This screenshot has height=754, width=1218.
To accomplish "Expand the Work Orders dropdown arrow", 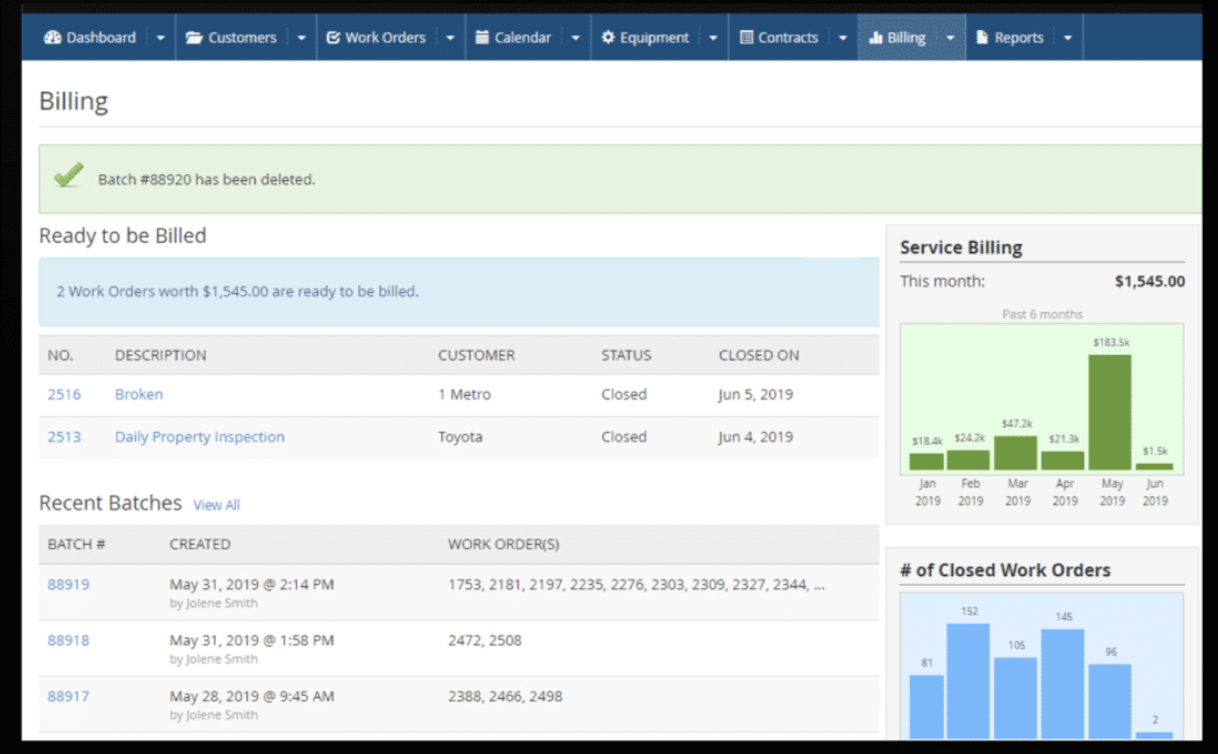I will (x=449, y=37).
